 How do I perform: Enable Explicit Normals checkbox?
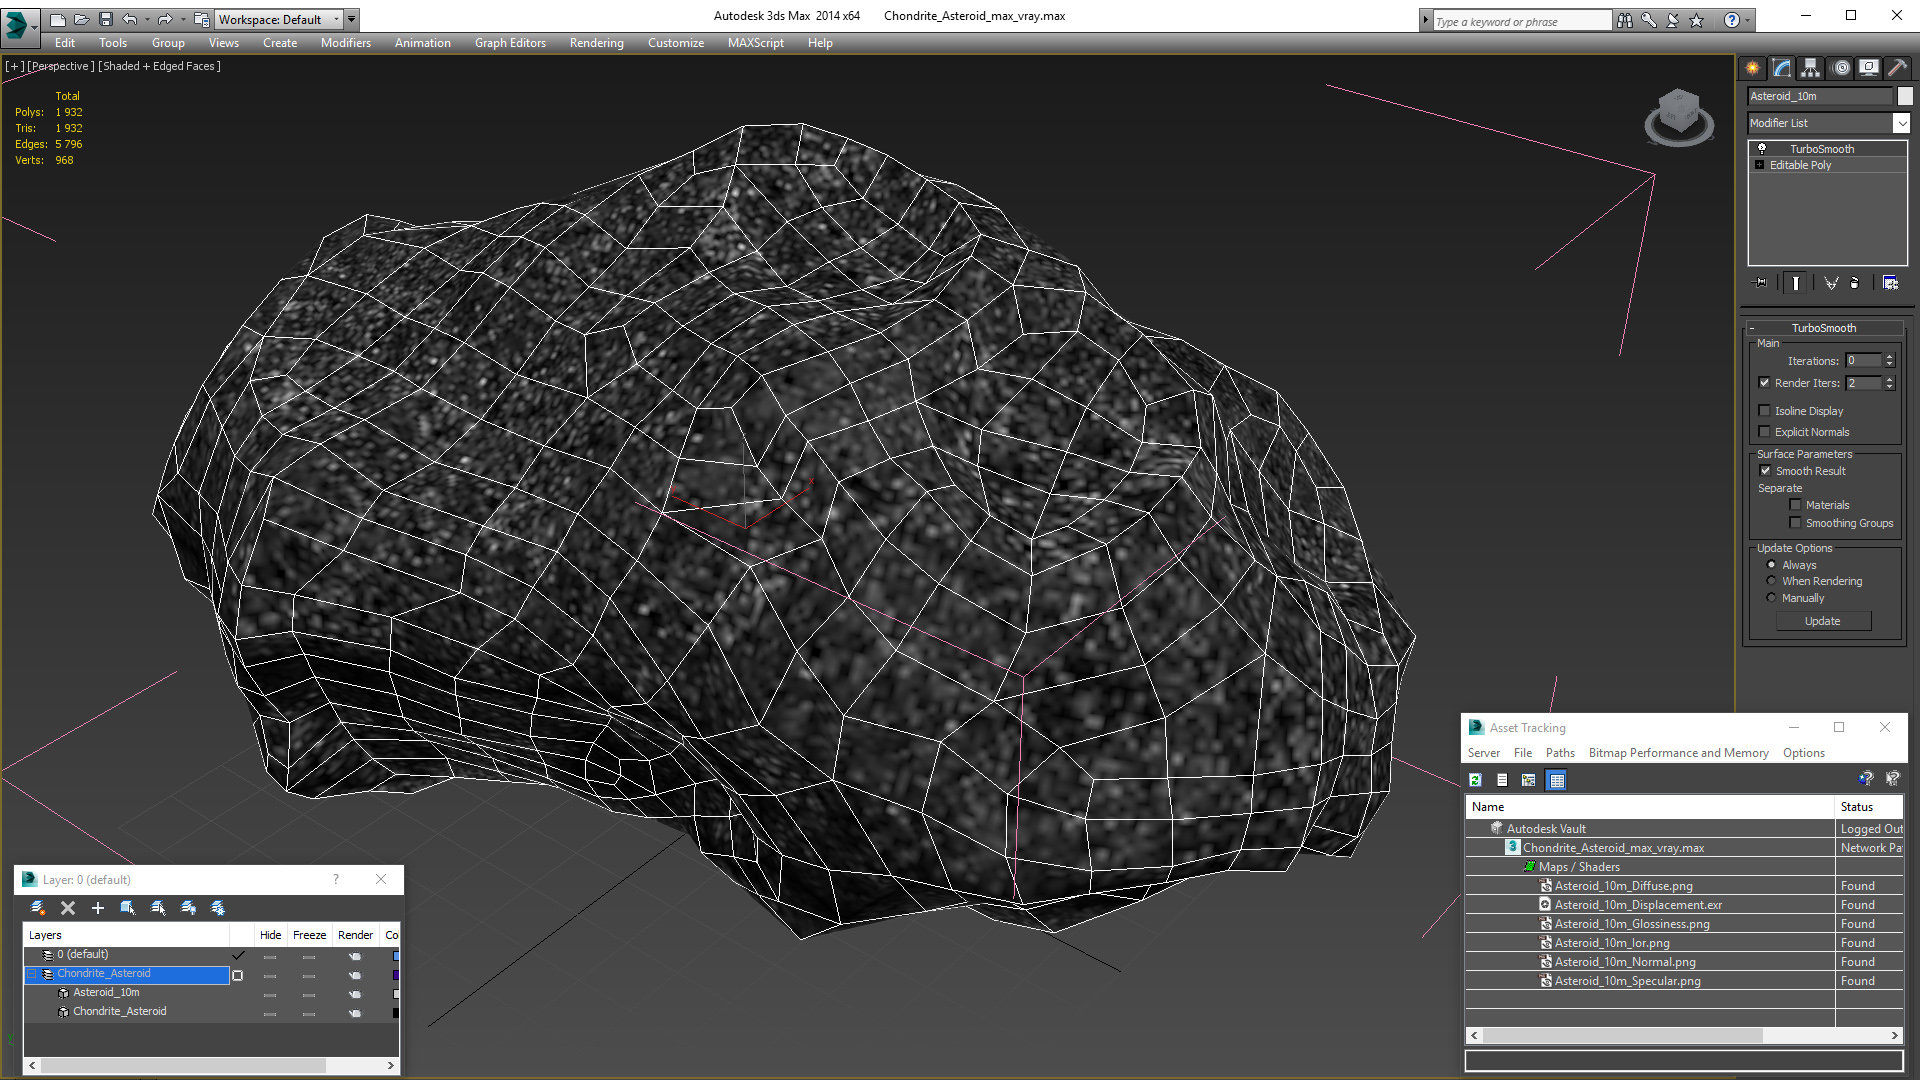coord(1764,432)
